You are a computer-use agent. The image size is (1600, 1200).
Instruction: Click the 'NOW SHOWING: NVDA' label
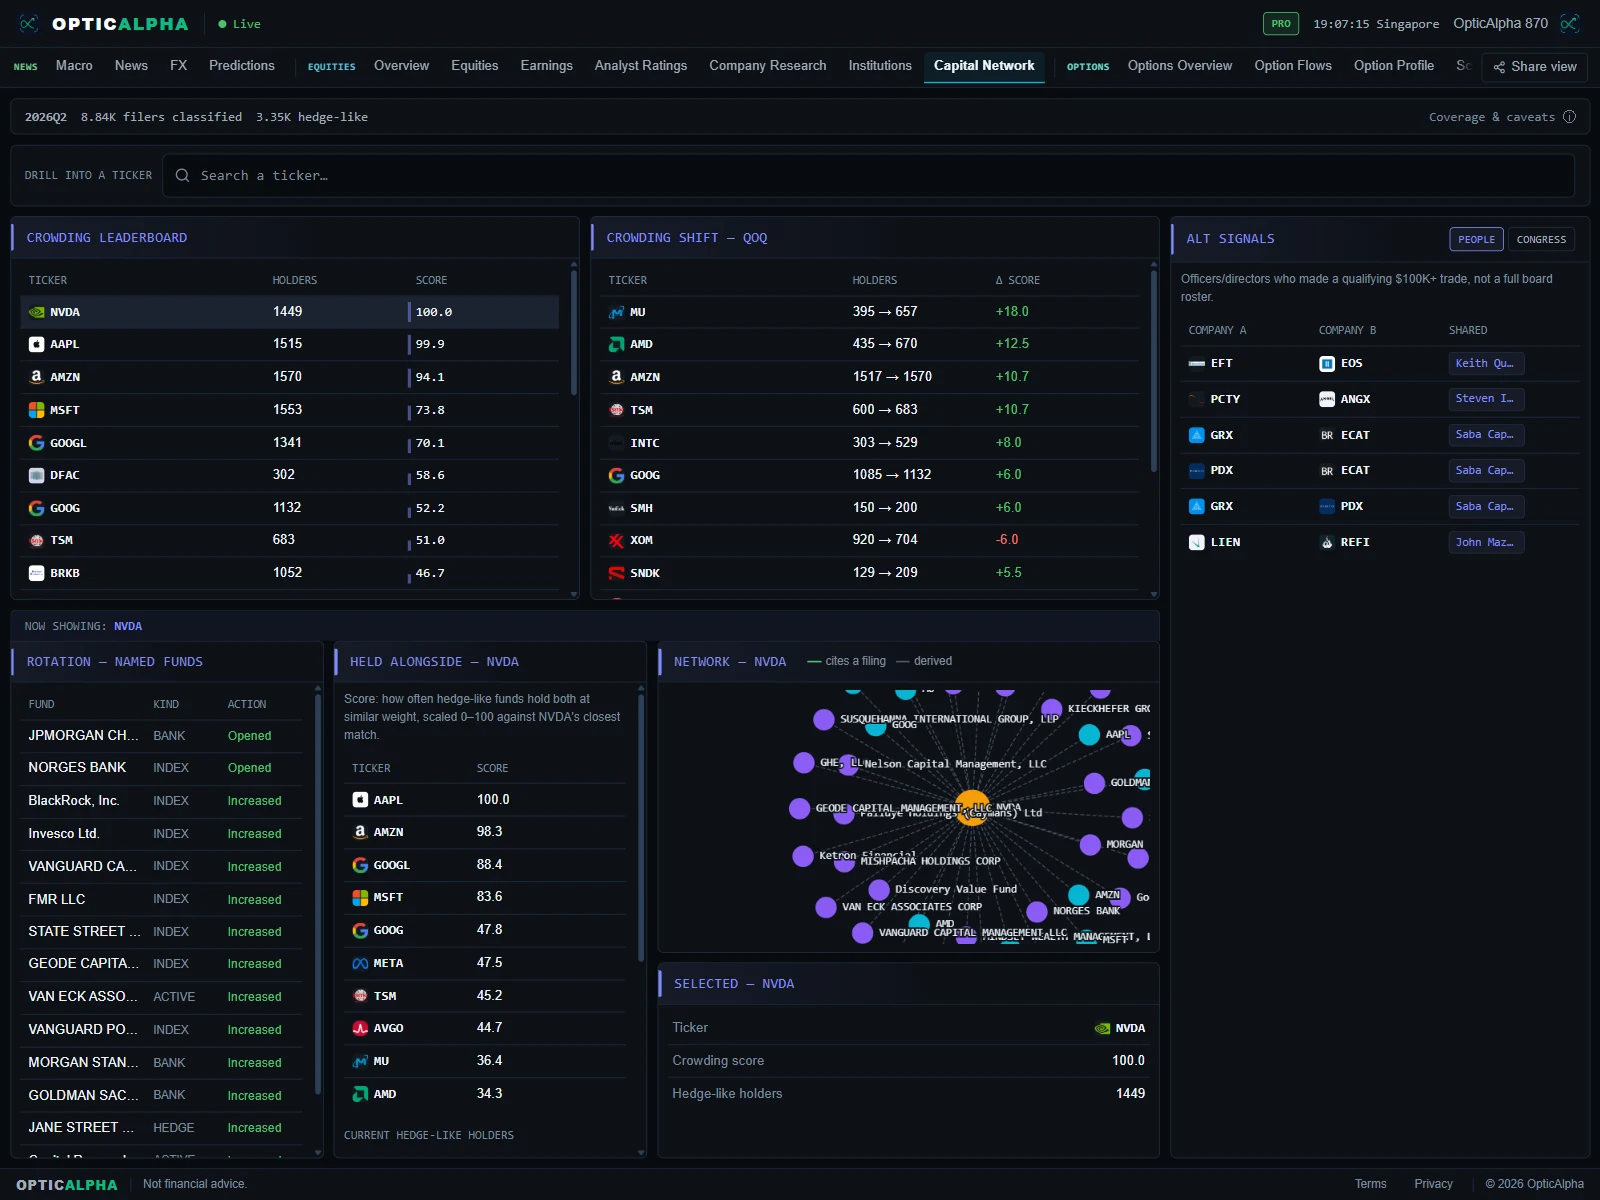83,627
